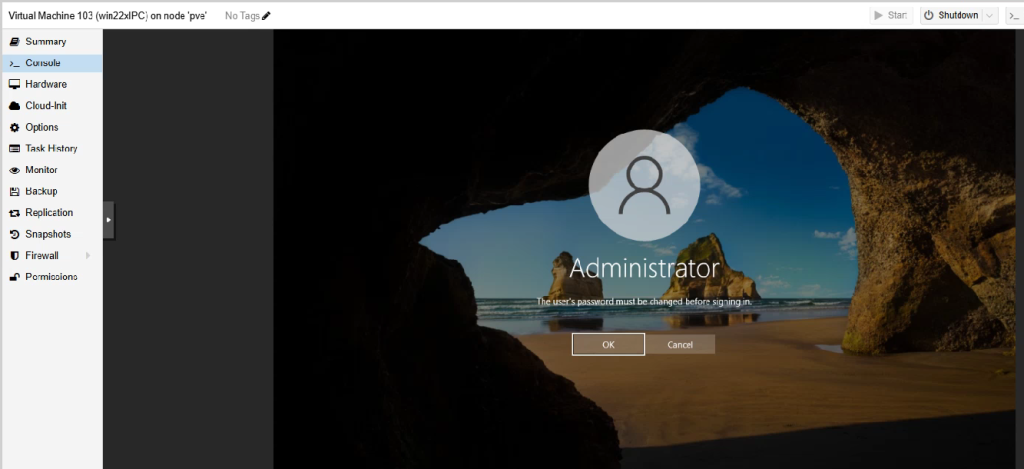Click the Start VM button
This screenshot has height=469, width=1024.
891,16
